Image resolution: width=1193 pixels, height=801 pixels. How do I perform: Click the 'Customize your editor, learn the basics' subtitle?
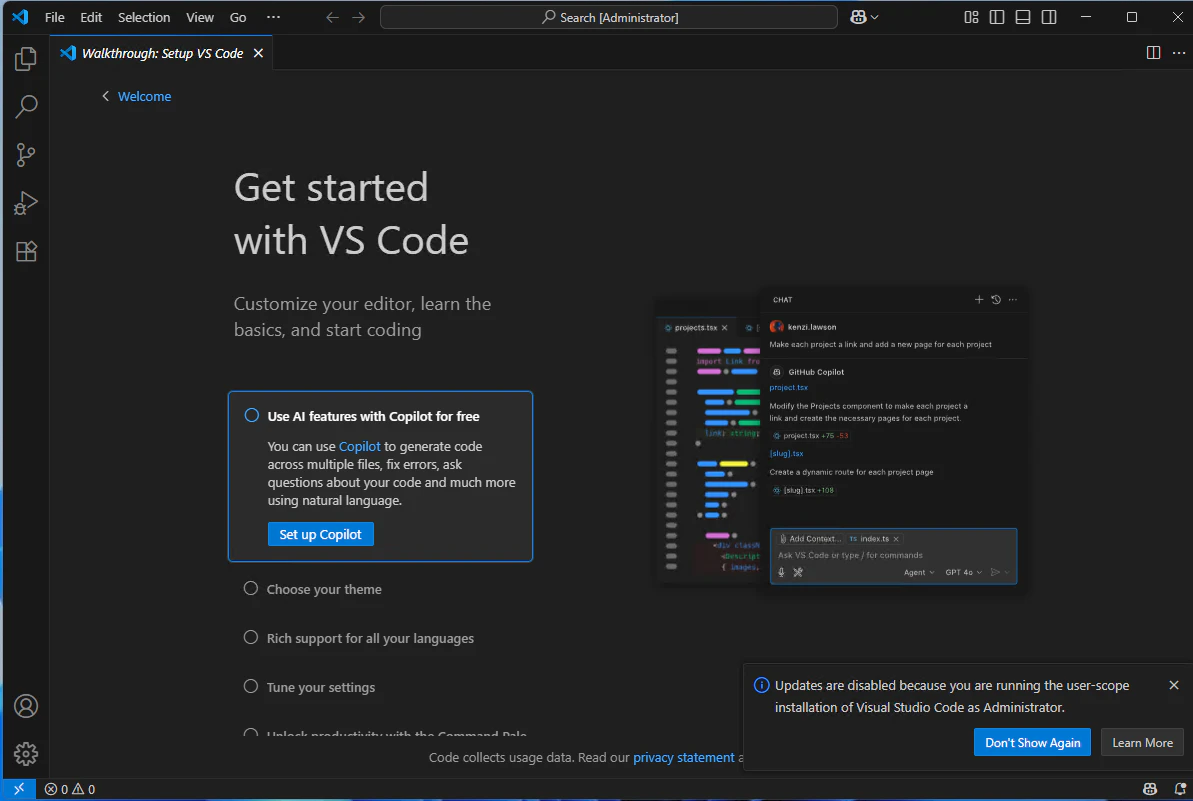click(362, 316)
